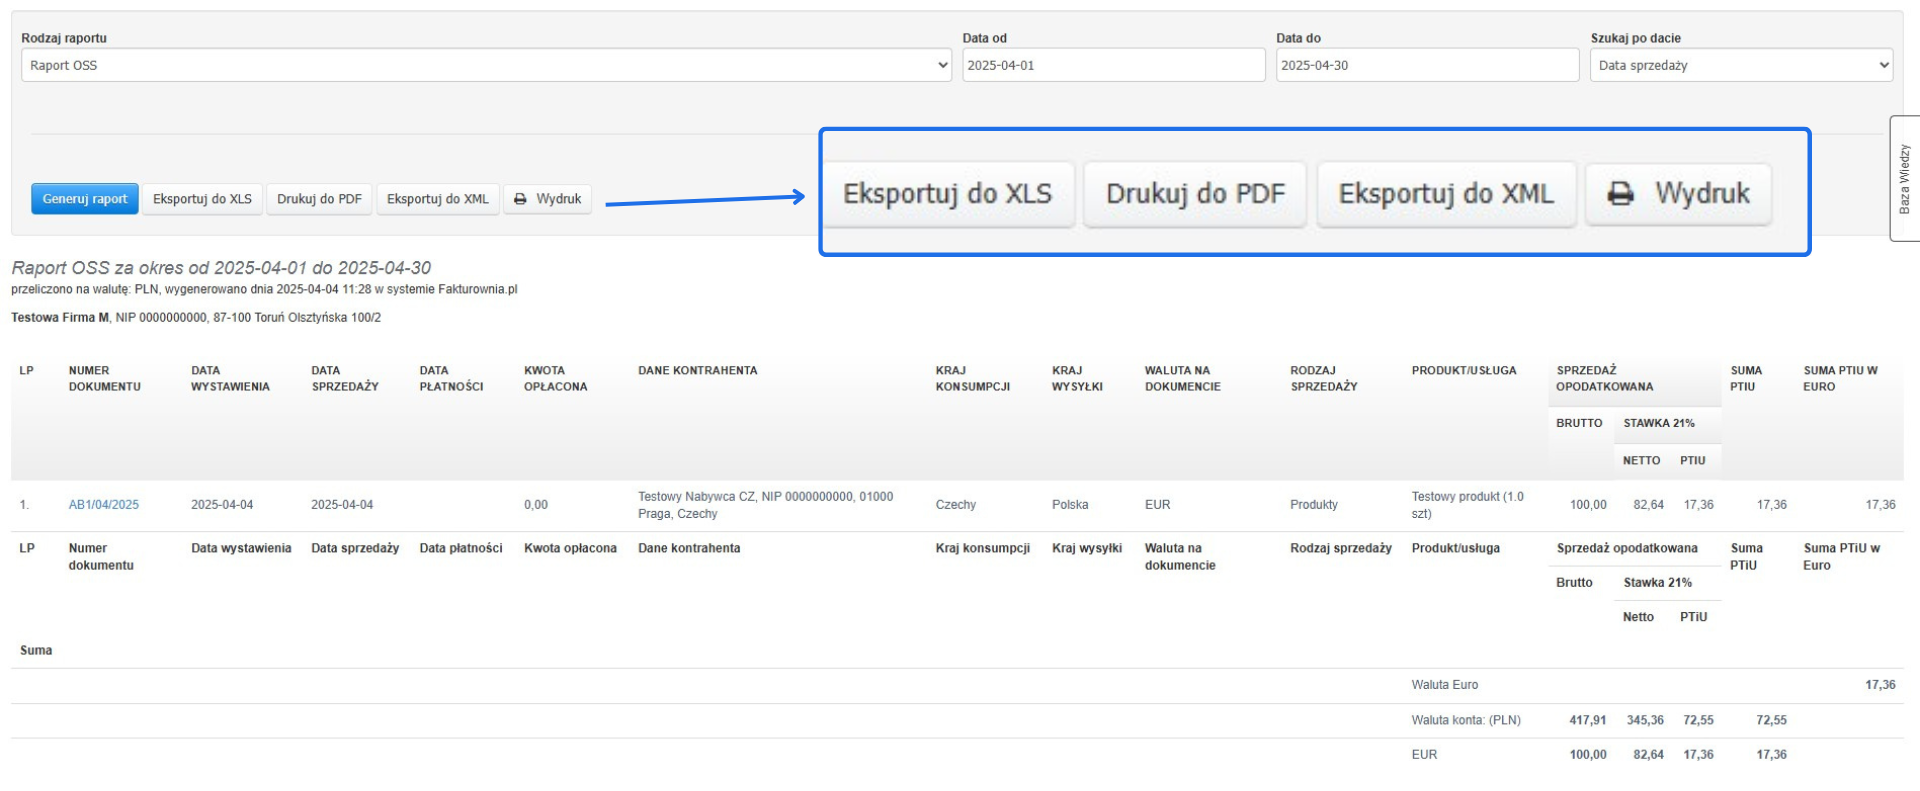Image resolution: width=1920 pixels, height=791 pixels.
Task: Click the small Eksportuj do XLS button
Action: click(x=202, y=199)
